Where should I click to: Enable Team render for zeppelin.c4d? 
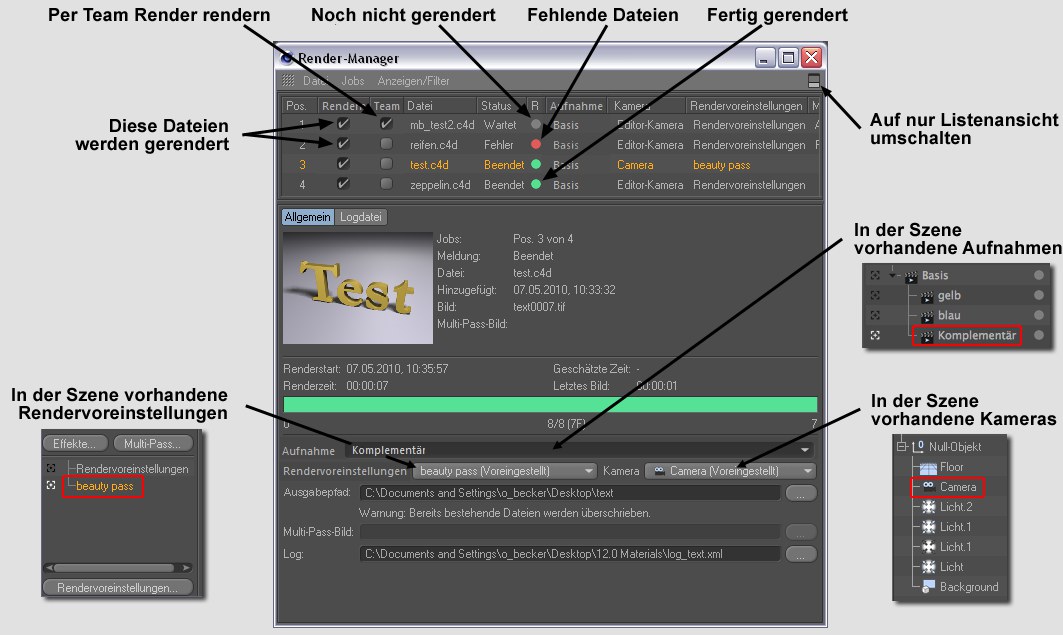pyautogui.click(x=386, y=185)
